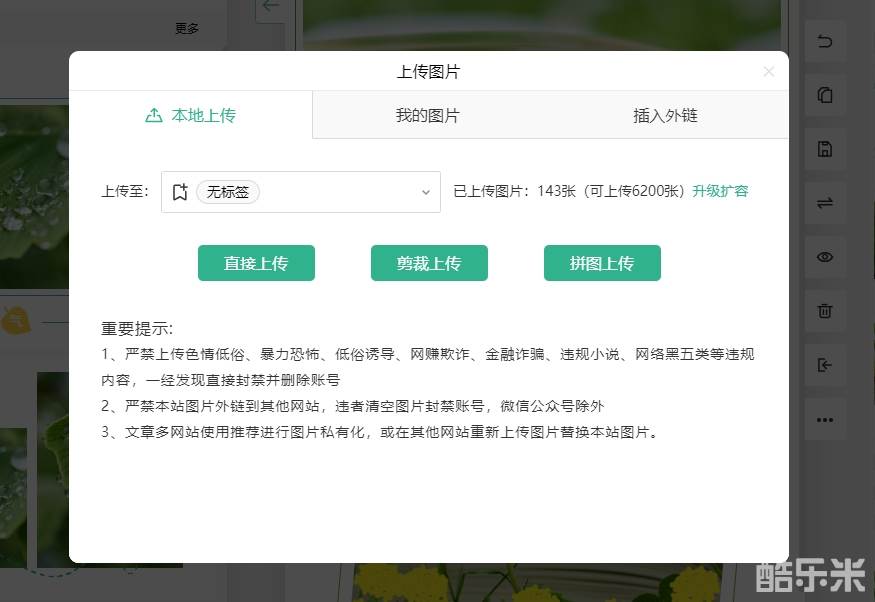Viewport: 875px width, 602px height.
Task: Click the add-tag bookmark icon in upload field
Action: tap(180, 192)
